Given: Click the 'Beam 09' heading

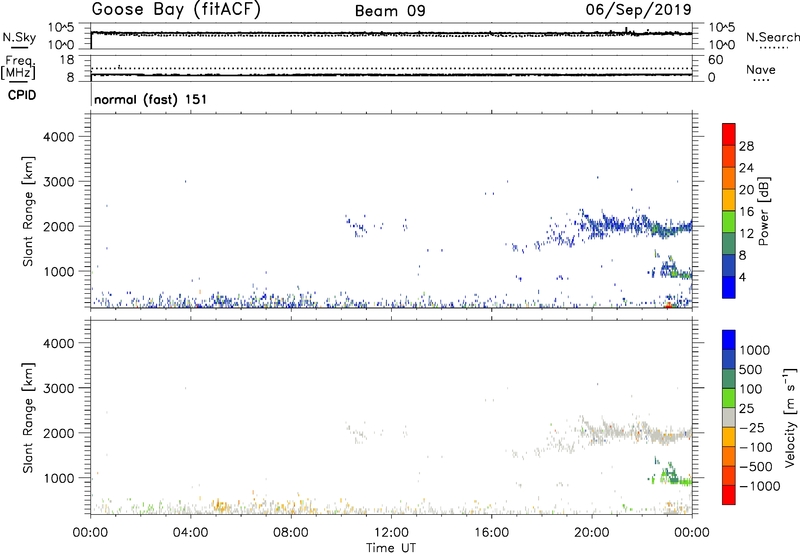Looking at the screenshot, I should click(390, 11).
